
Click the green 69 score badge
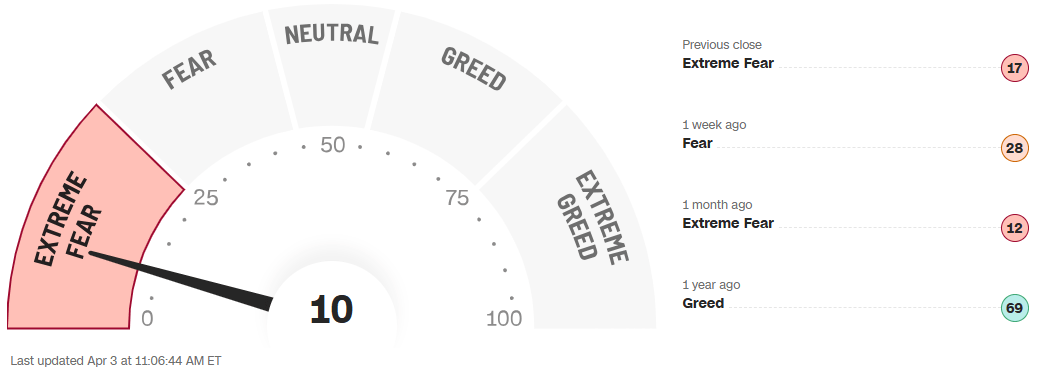coord(1014,309)
